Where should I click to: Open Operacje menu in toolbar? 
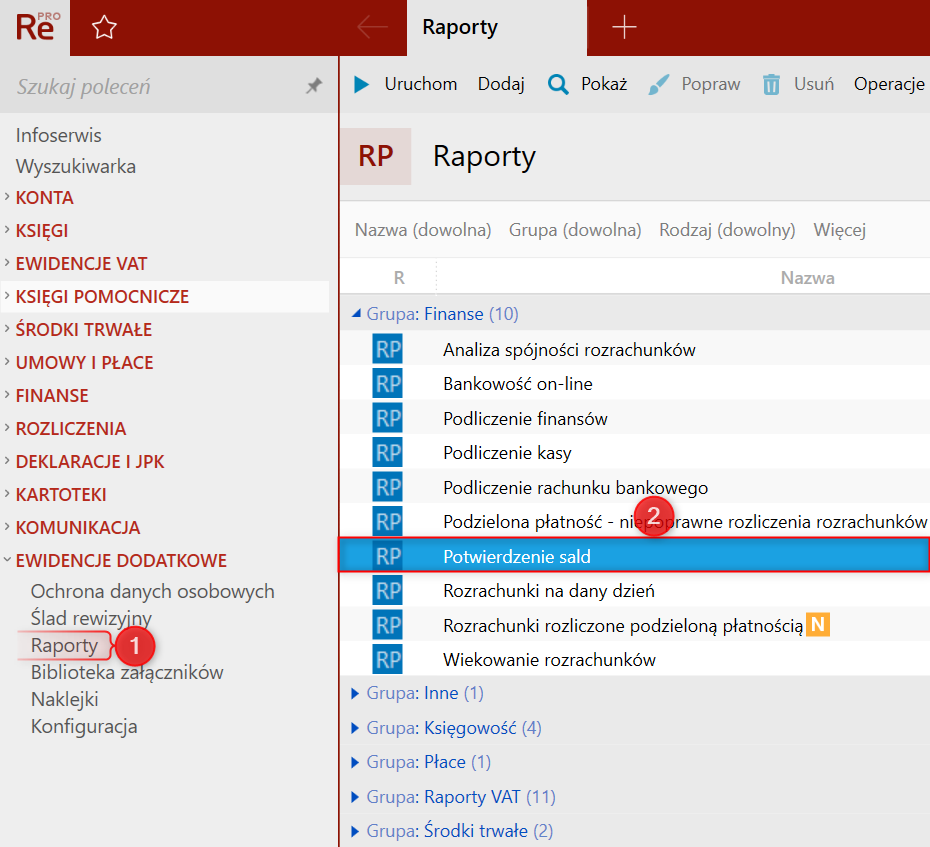(x=888, y=84)
